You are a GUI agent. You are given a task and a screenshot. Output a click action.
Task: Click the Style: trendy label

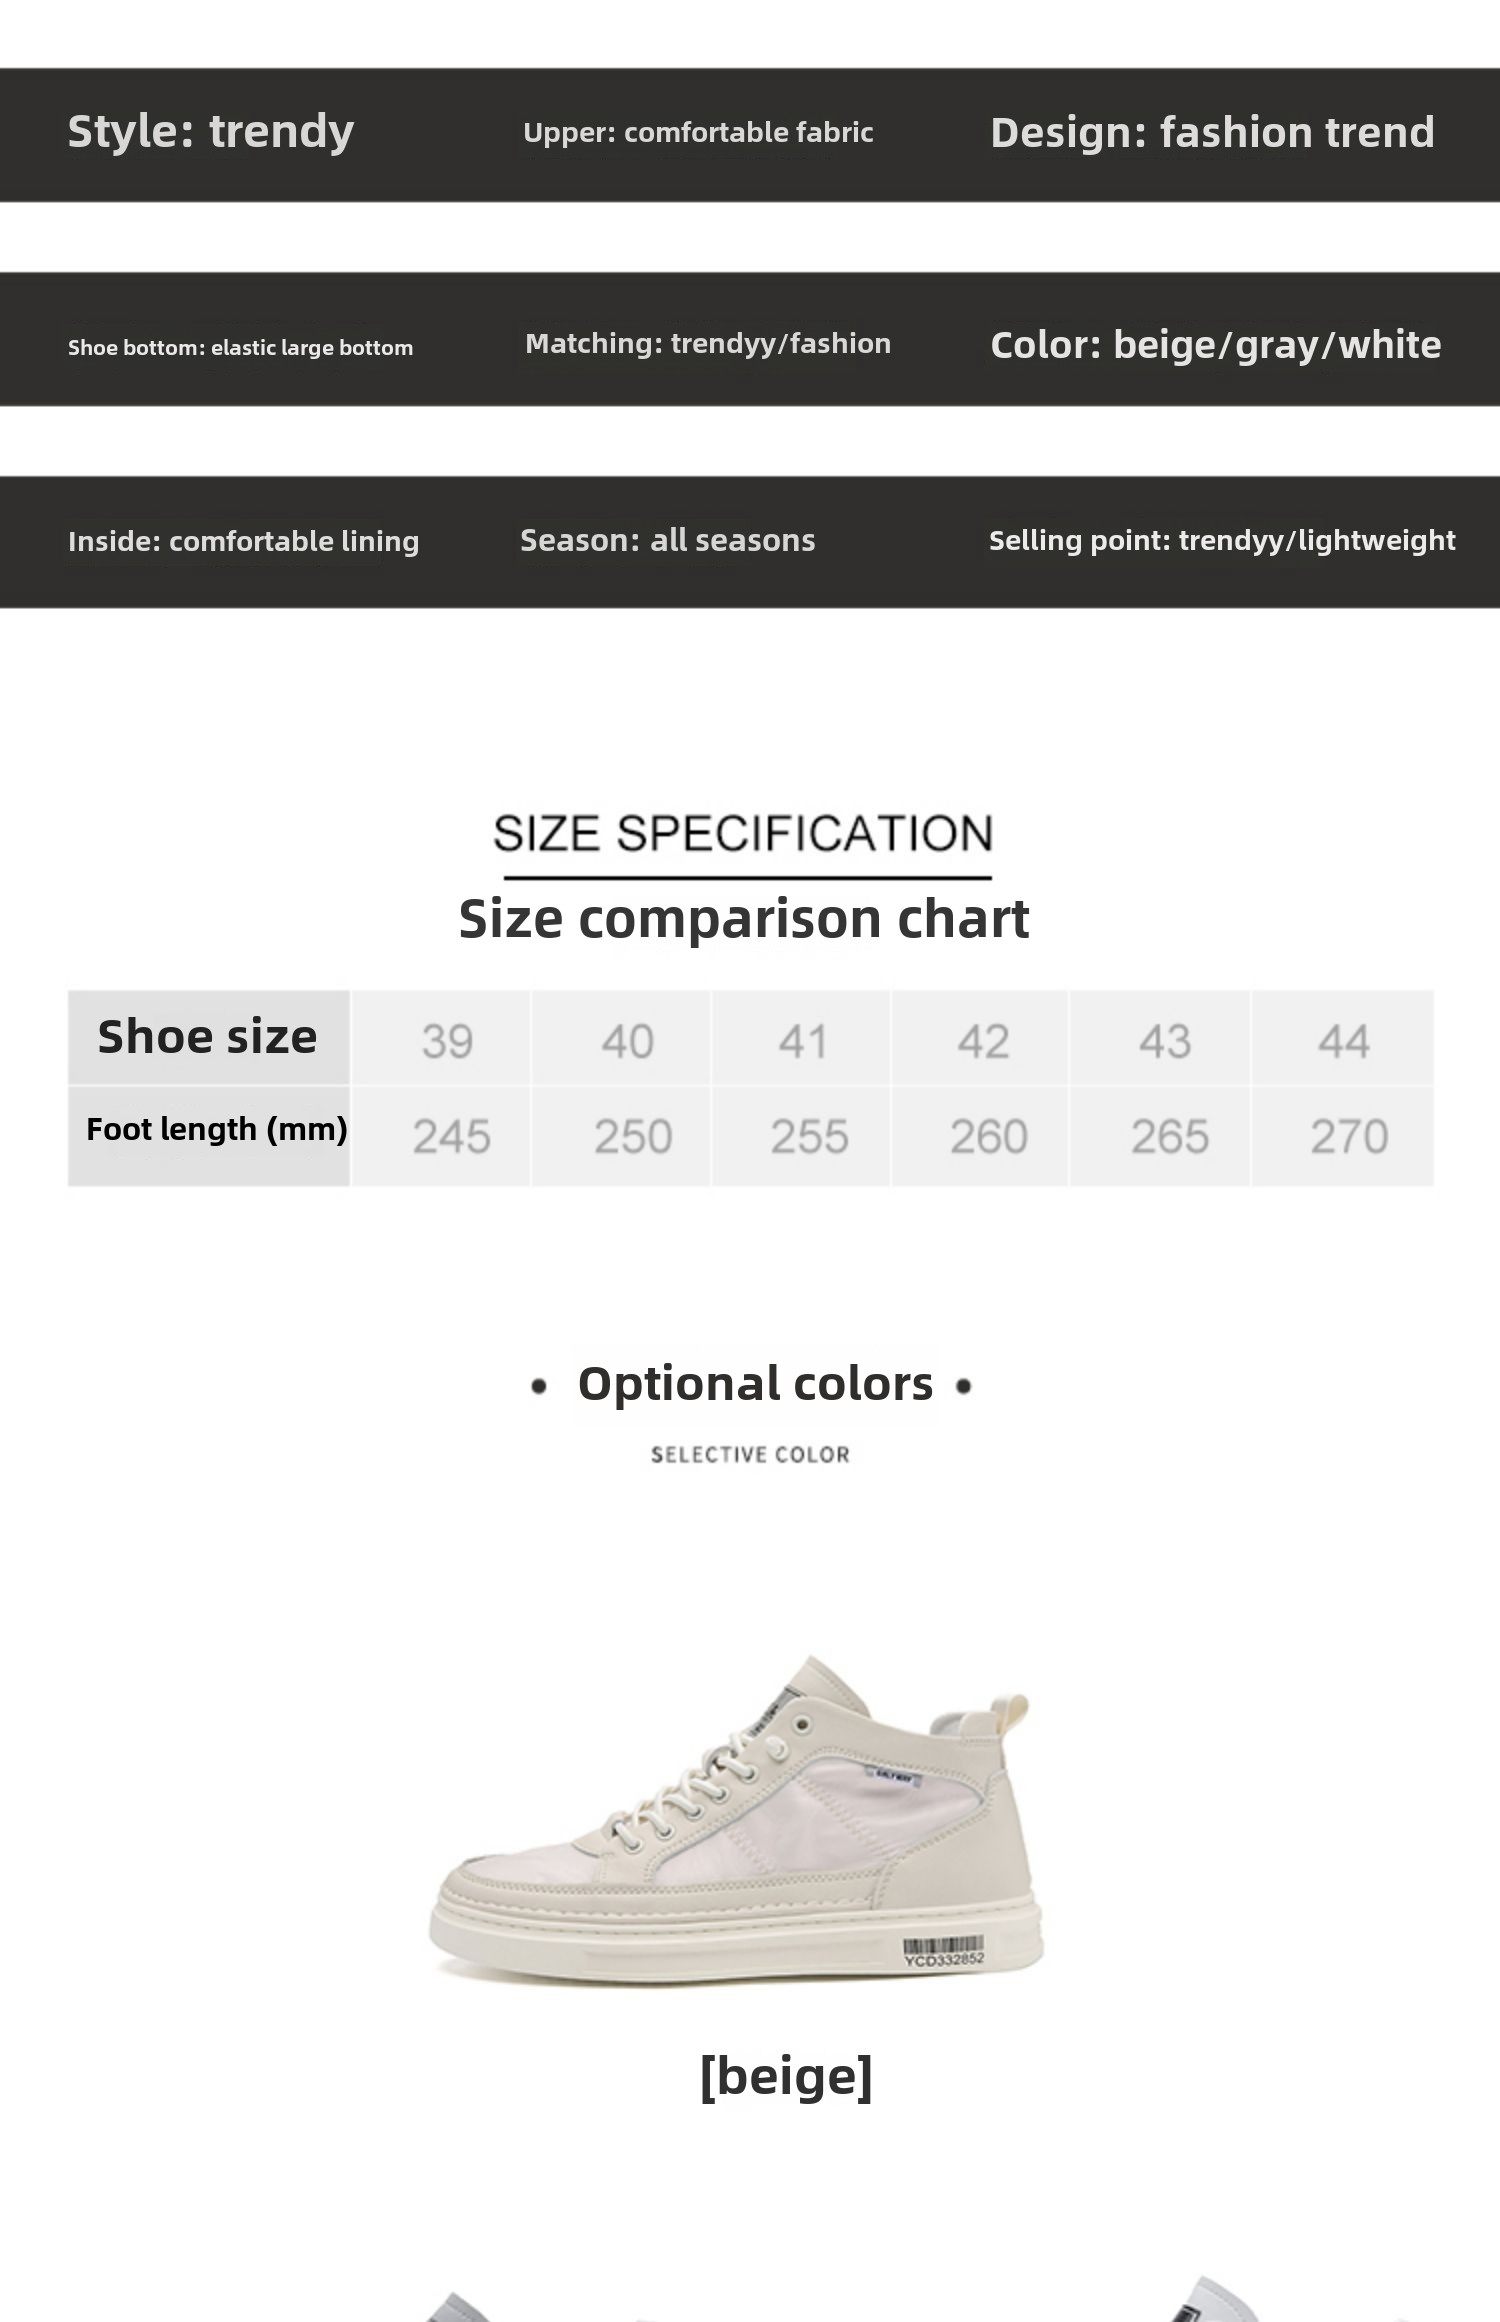211,131
